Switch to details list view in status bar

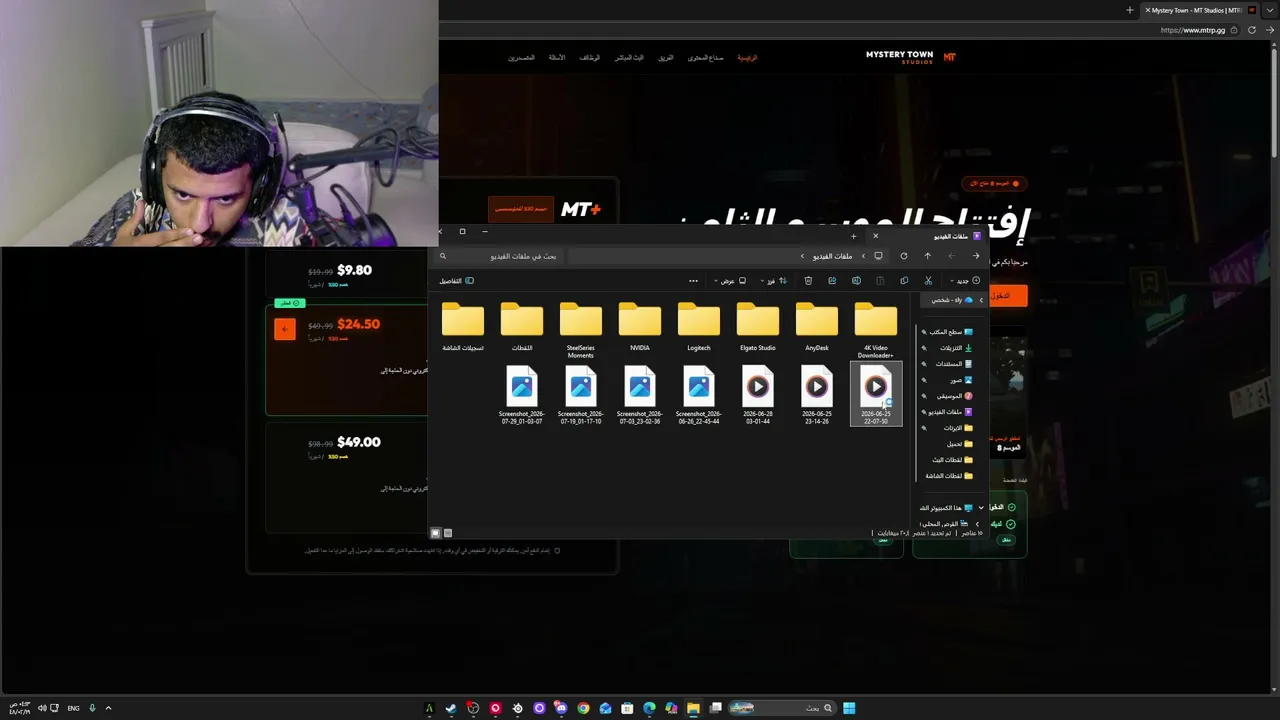click(x=447, y=533)
